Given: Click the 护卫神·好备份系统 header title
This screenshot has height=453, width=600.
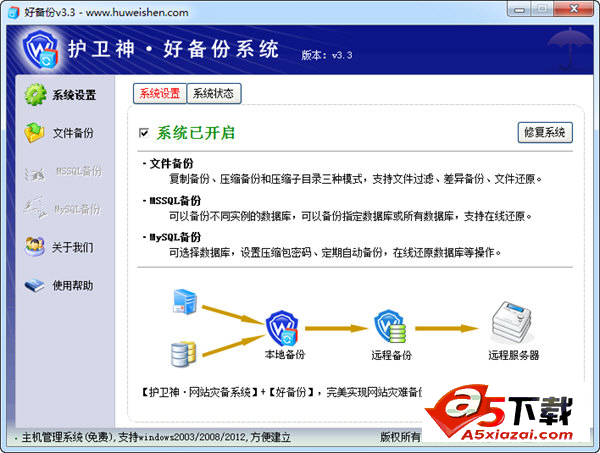Looking at the screenshot, I should 173,49.
